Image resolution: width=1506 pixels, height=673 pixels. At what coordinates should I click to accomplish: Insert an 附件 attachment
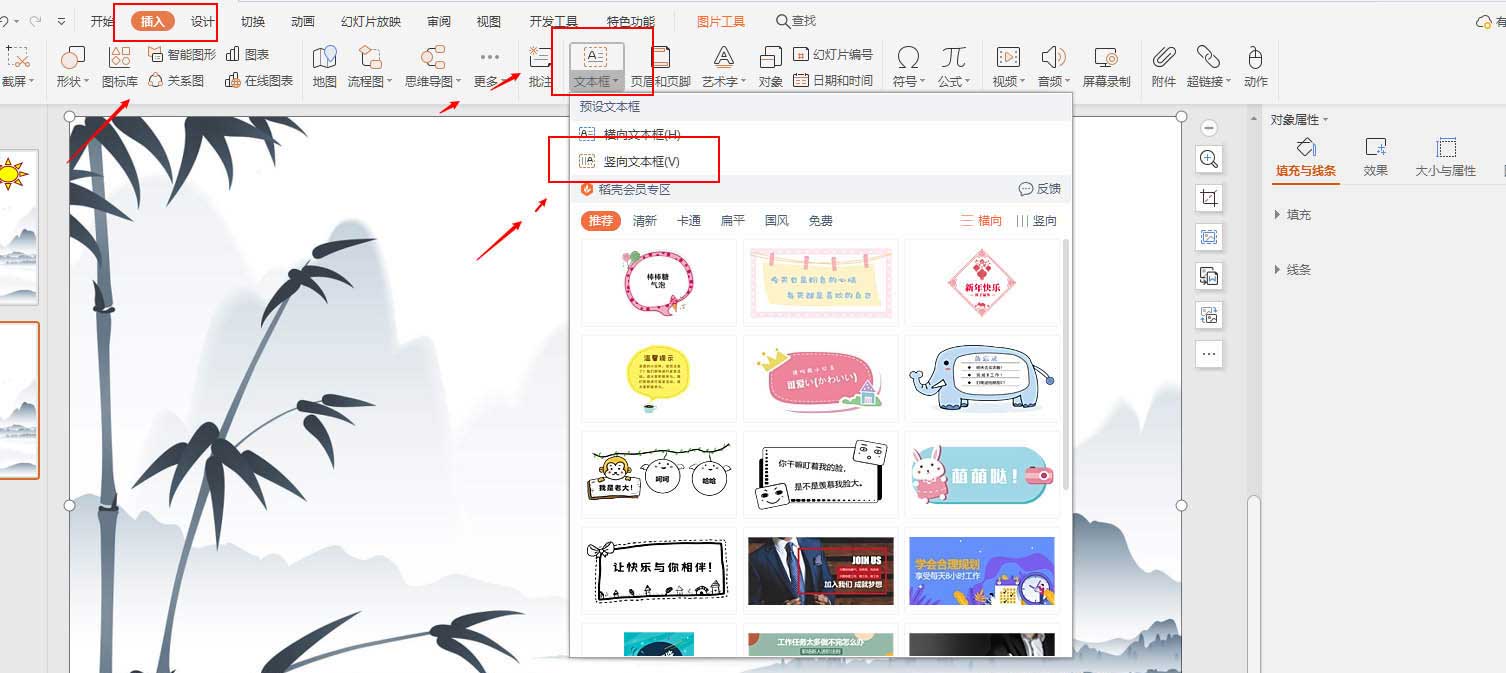coord(1163,66)
